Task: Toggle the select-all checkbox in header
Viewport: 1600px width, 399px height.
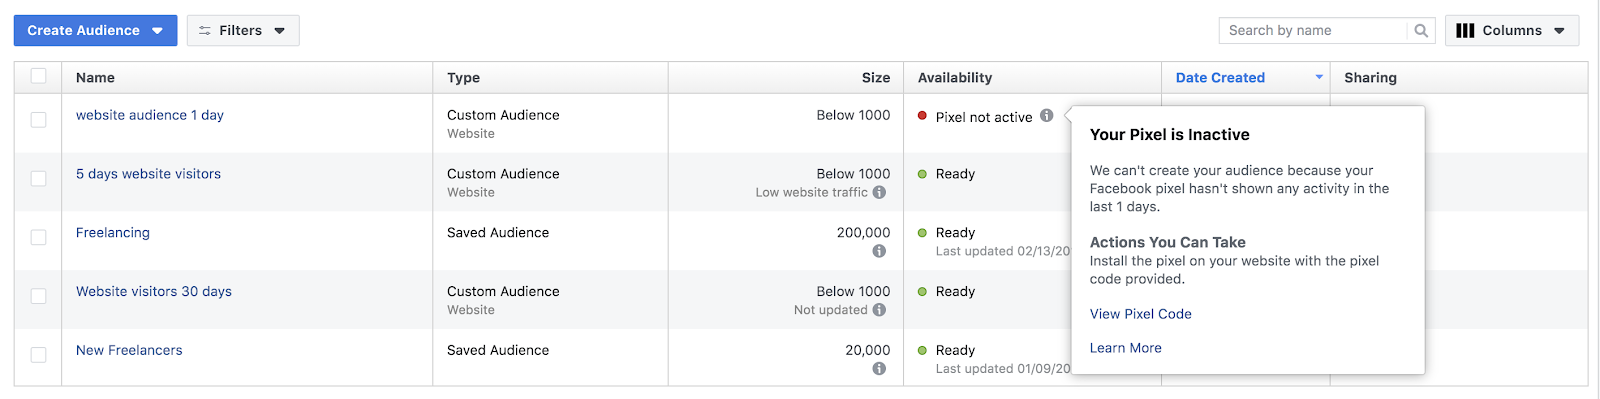Action: 38,76
